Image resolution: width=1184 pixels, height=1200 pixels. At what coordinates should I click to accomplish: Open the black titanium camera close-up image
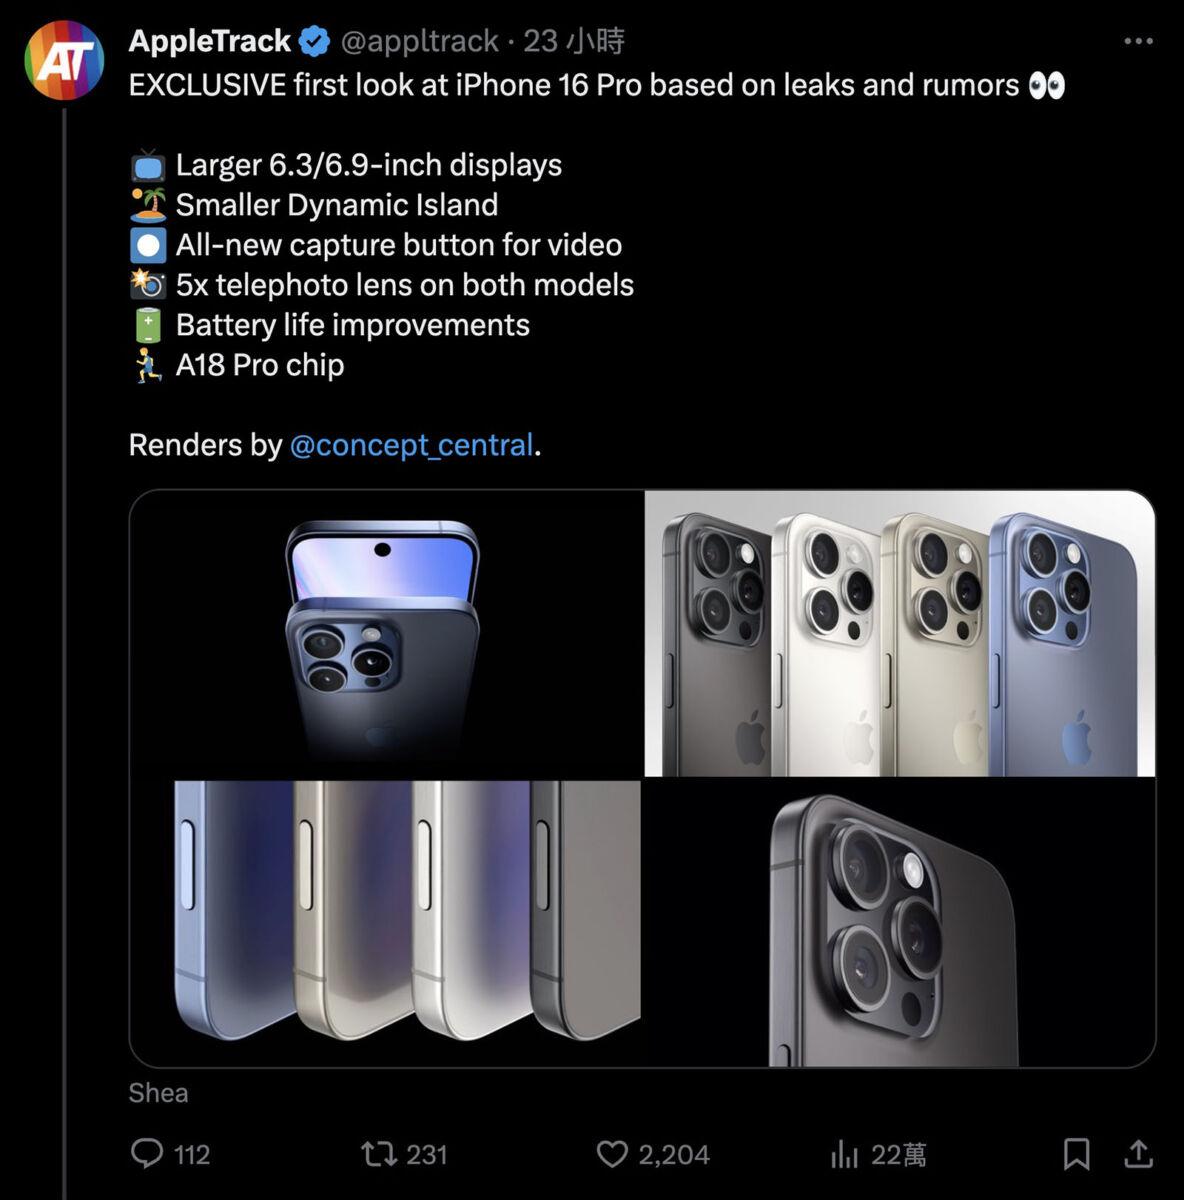(900, 923)
